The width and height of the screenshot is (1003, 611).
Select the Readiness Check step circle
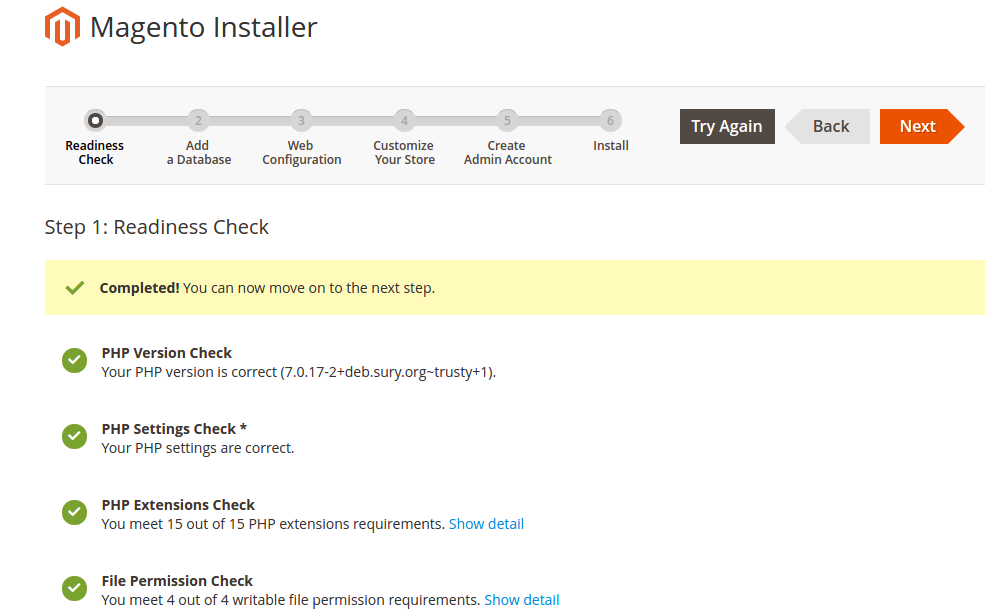[x=95, y=121]
